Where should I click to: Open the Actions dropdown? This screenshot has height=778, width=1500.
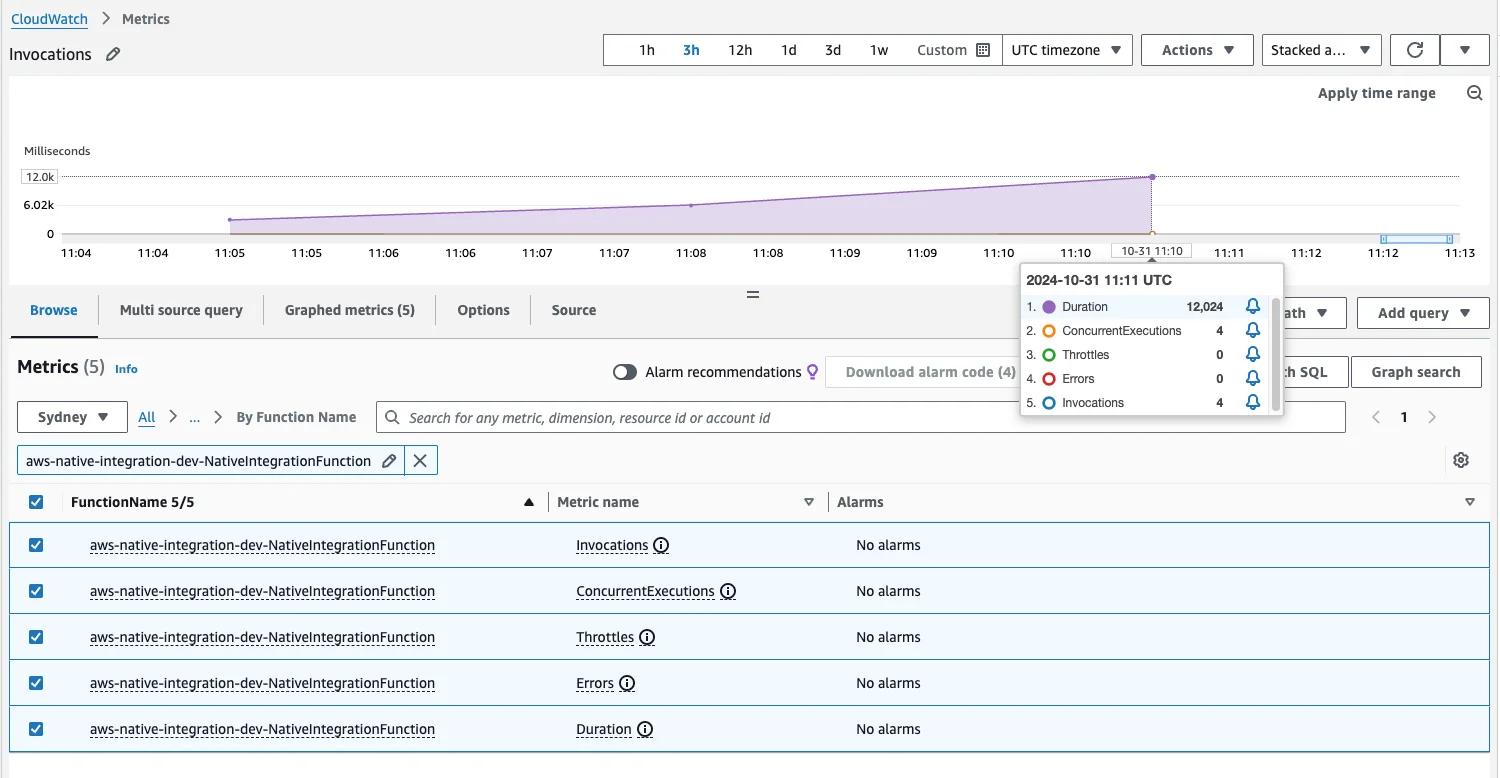(x=1196, y=49)
